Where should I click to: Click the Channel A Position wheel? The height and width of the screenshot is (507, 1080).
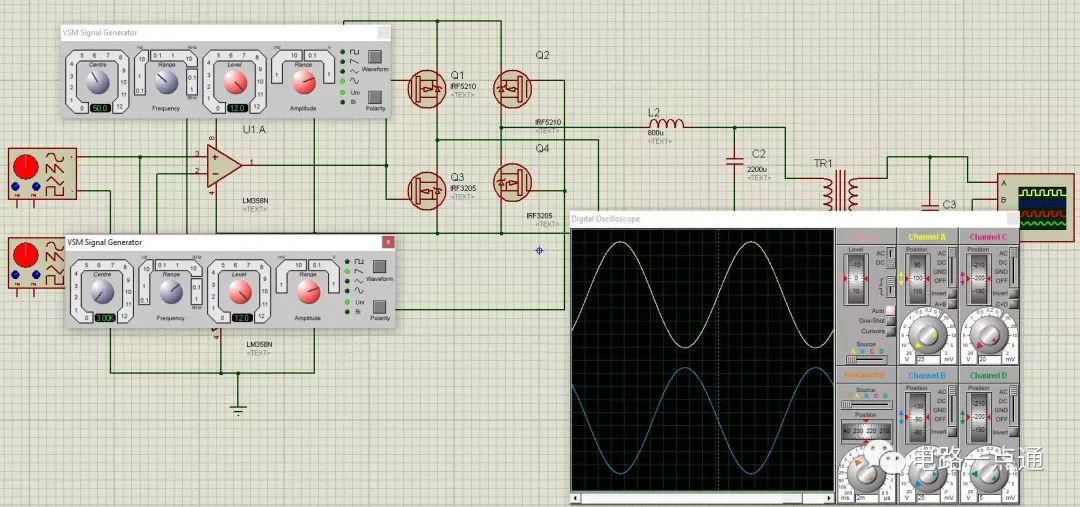[917, 278]
